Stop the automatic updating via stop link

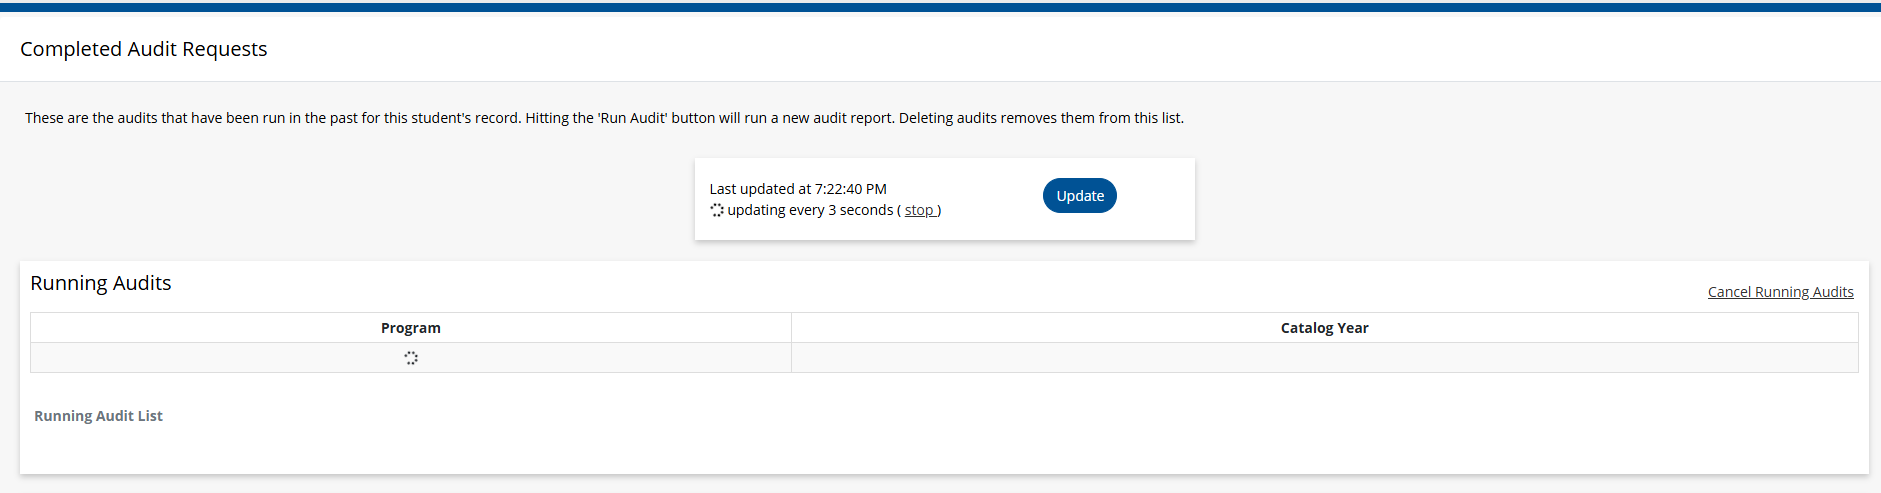point(919,210)
